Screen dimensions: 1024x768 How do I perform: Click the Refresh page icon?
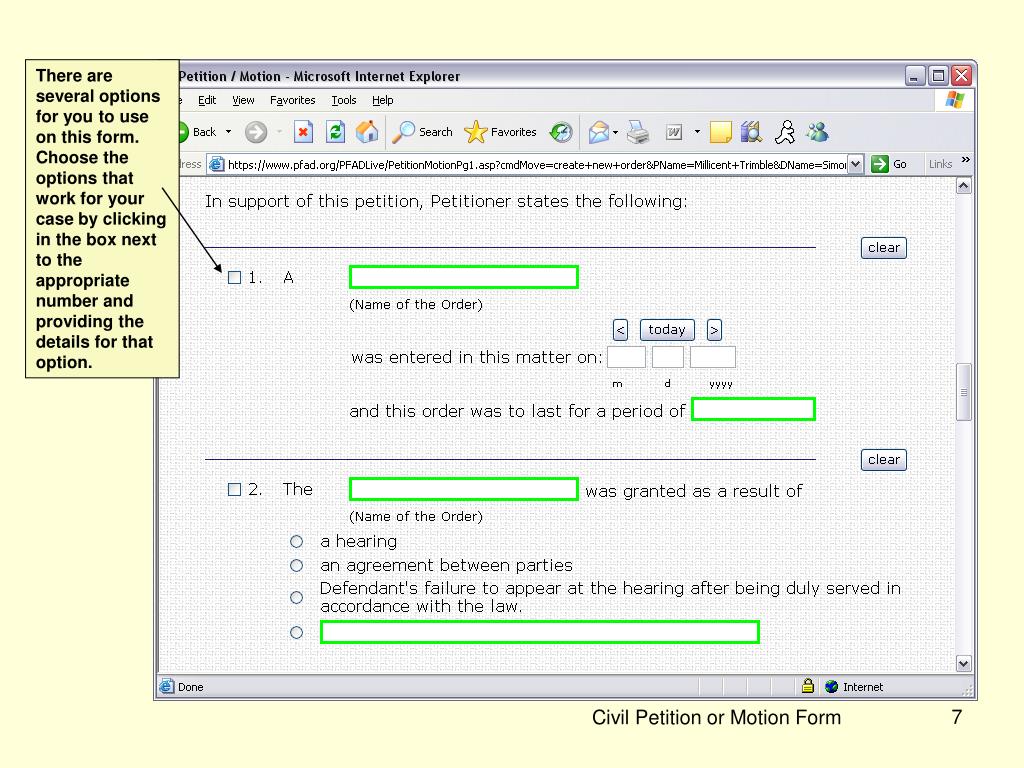[x=336, y=132]
